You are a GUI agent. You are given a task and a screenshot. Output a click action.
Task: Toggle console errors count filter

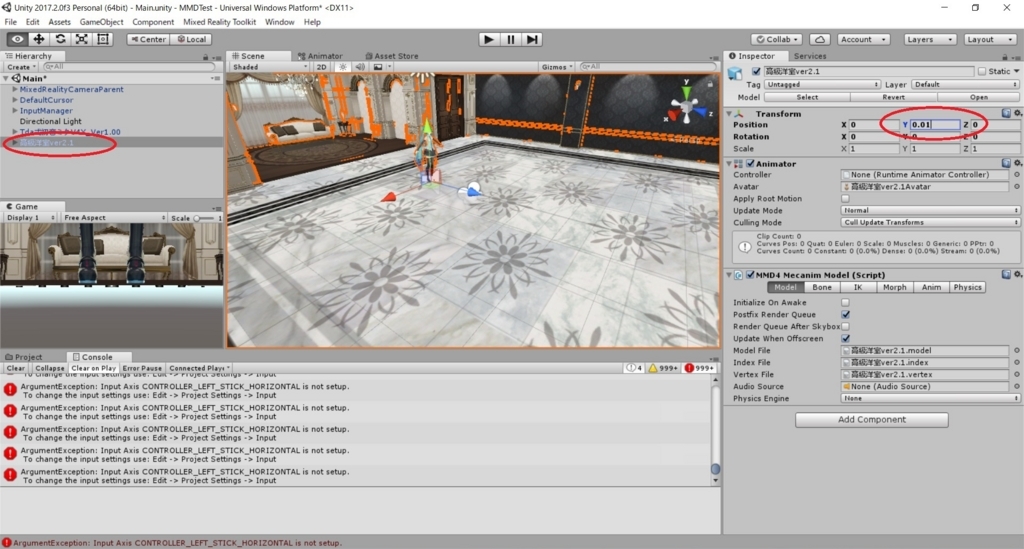pos(699,368)
